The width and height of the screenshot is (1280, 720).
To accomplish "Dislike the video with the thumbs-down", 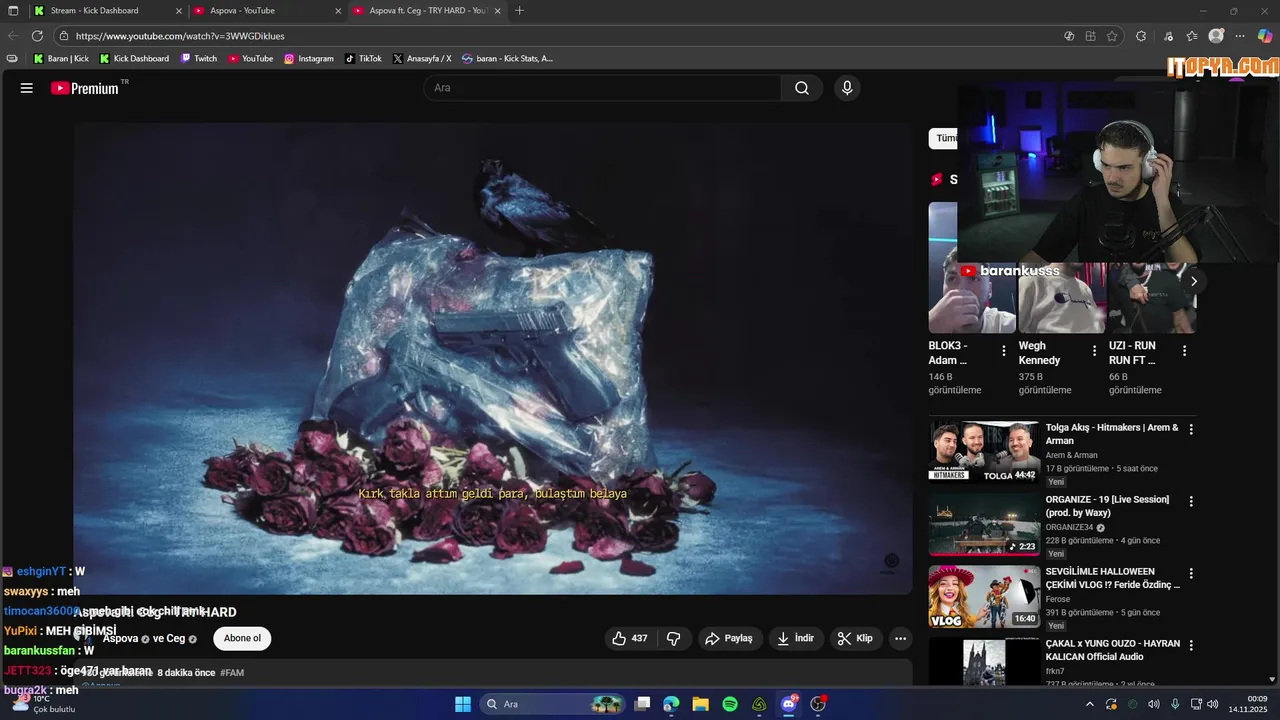I will click(674, 638).
